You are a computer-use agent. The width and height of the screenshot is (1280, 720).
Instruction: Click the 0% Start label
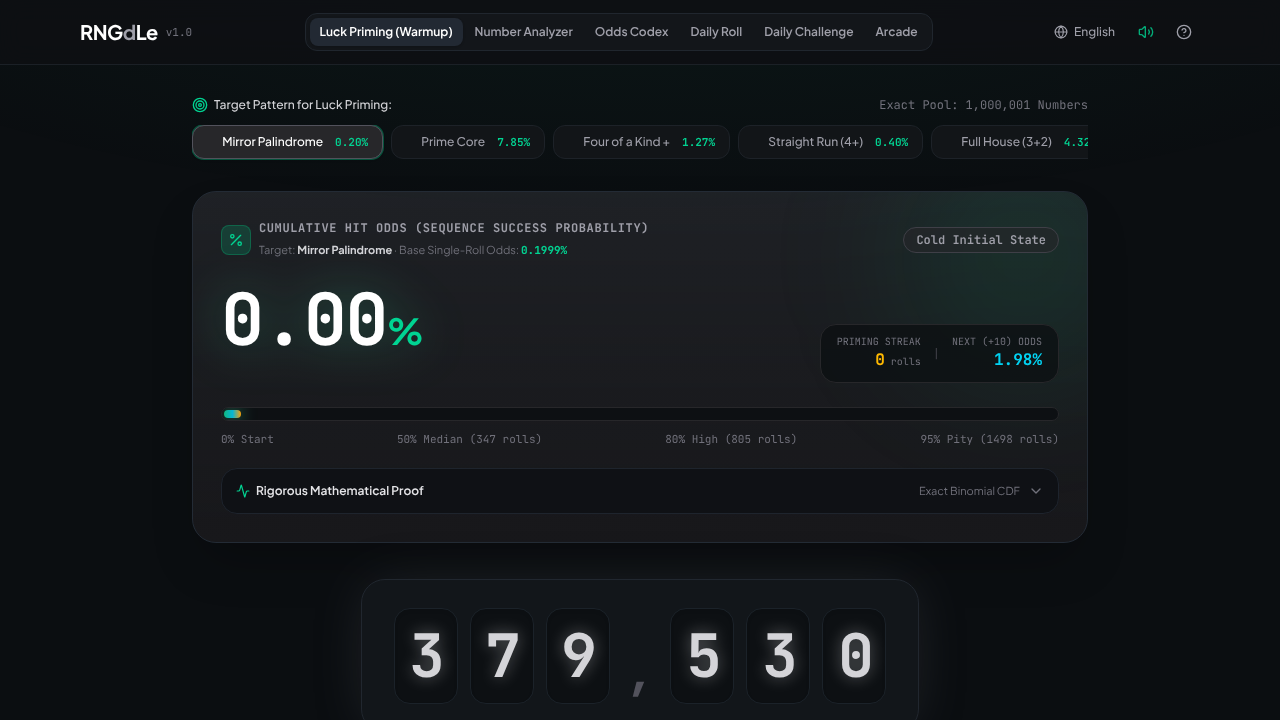click(247, 439)
